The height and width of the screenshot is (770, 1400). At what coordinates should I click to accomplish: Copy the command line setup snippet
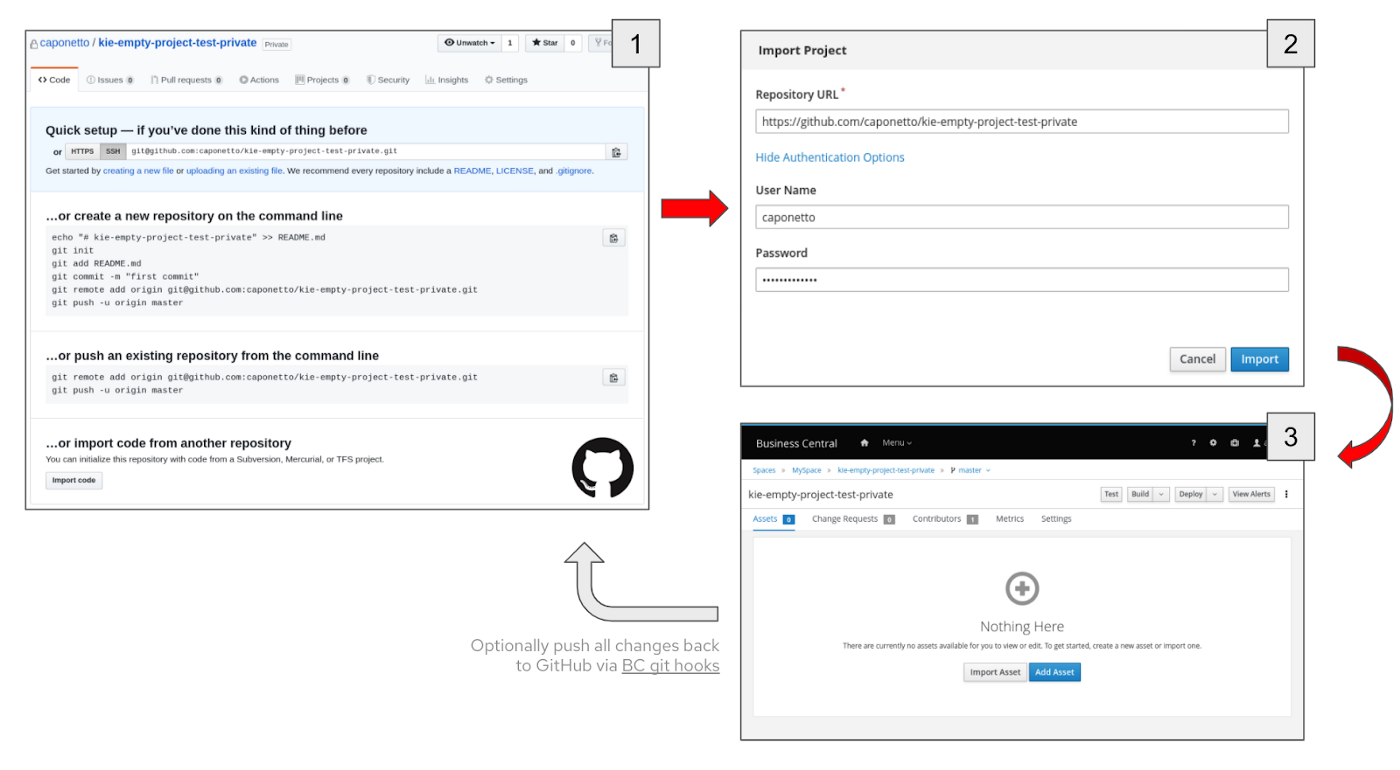pyautogui.click(x=613, y=237)
